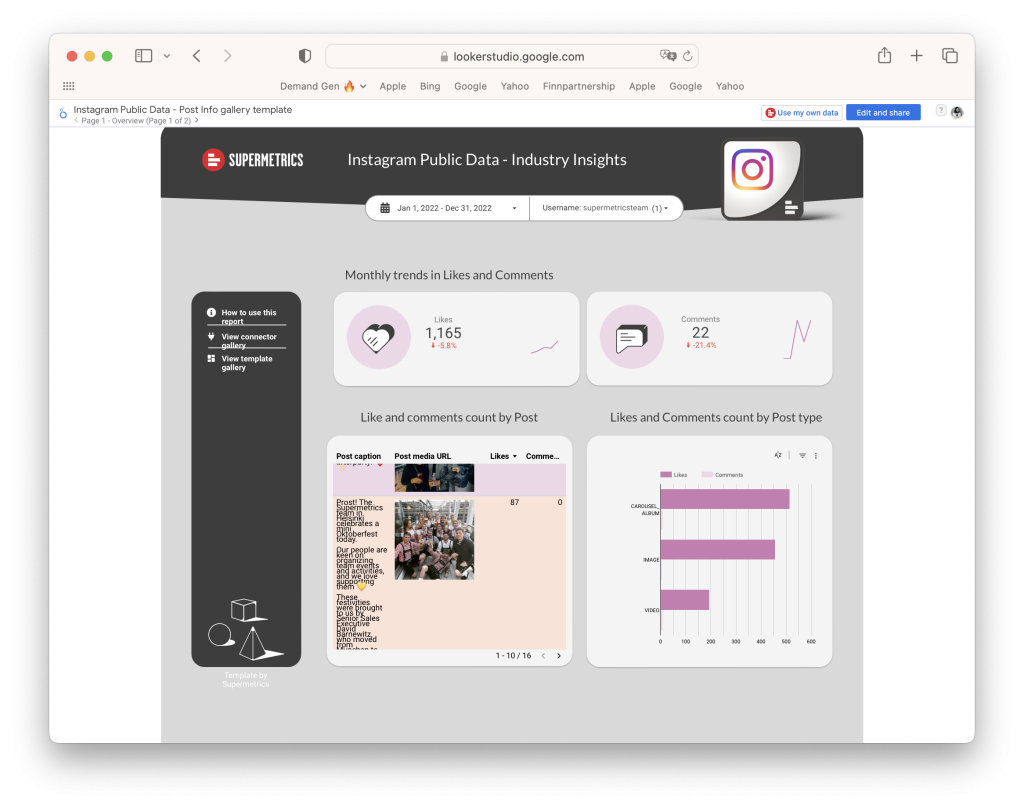The image size is (1024, 808).
Task: Sort table by Likes column dropdown
Action: click(503, 456)
